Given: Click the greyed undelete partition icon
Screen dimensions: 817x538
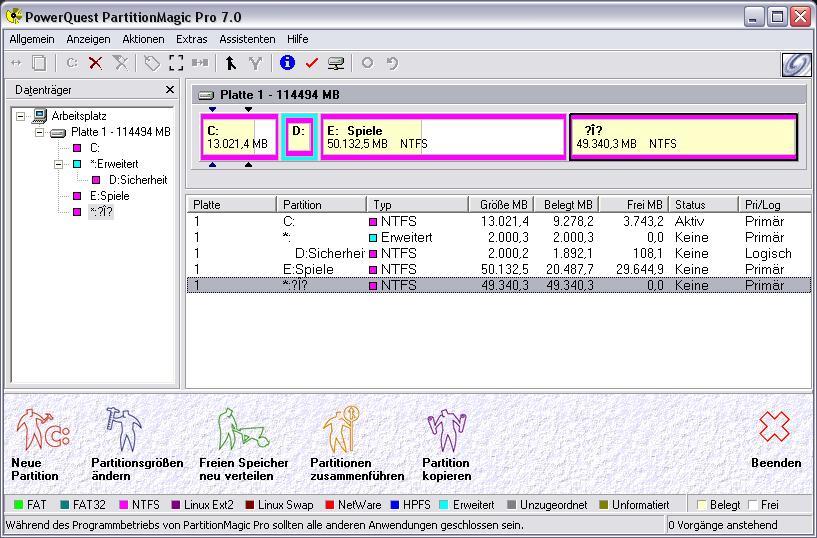Looking at the screenshot, I should coord(120,63).
